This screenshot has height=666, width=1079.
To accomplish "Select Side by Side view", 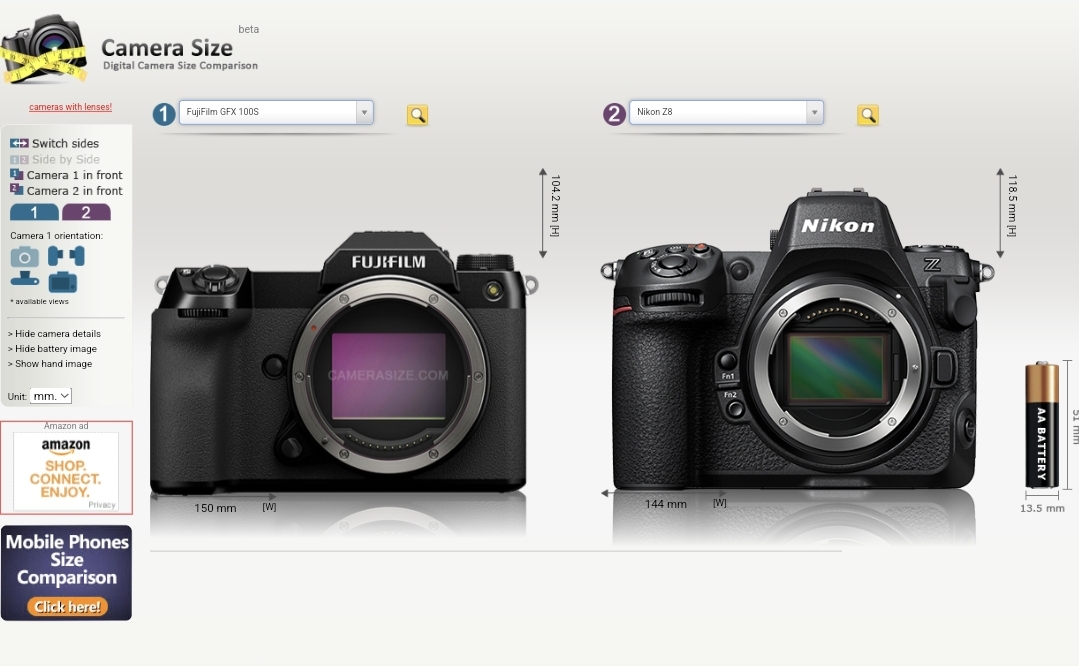I will 65,159.
